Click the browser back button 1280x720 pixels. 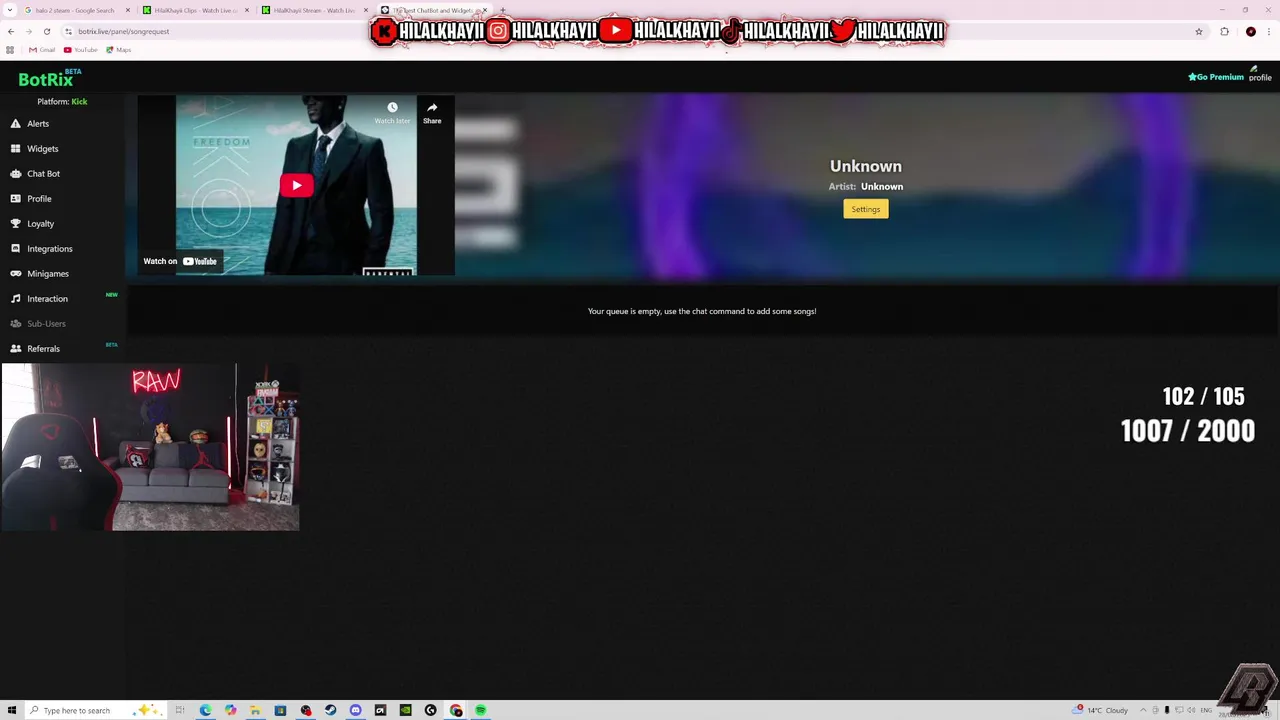click(x=12, y=31)
